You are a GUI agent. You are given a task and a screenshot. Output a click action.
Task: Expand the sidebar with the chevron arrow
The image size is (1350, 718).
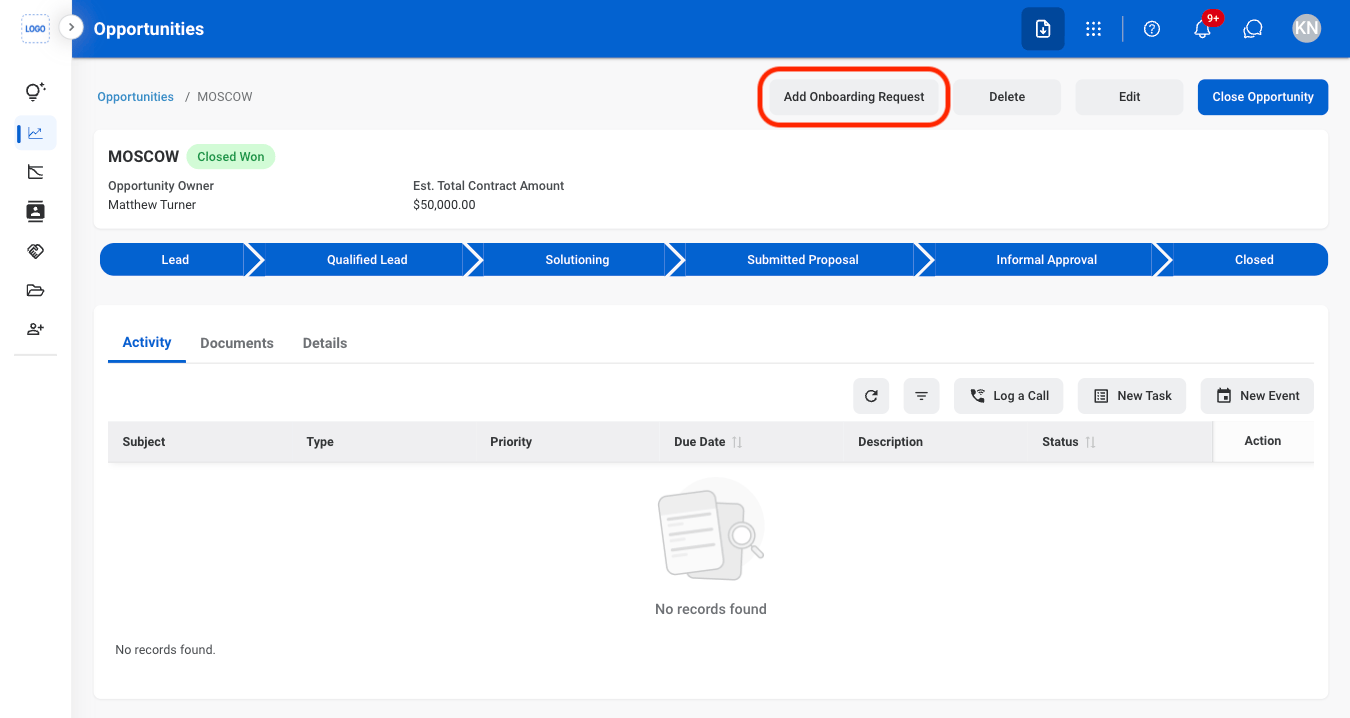[x=71, y=28]
